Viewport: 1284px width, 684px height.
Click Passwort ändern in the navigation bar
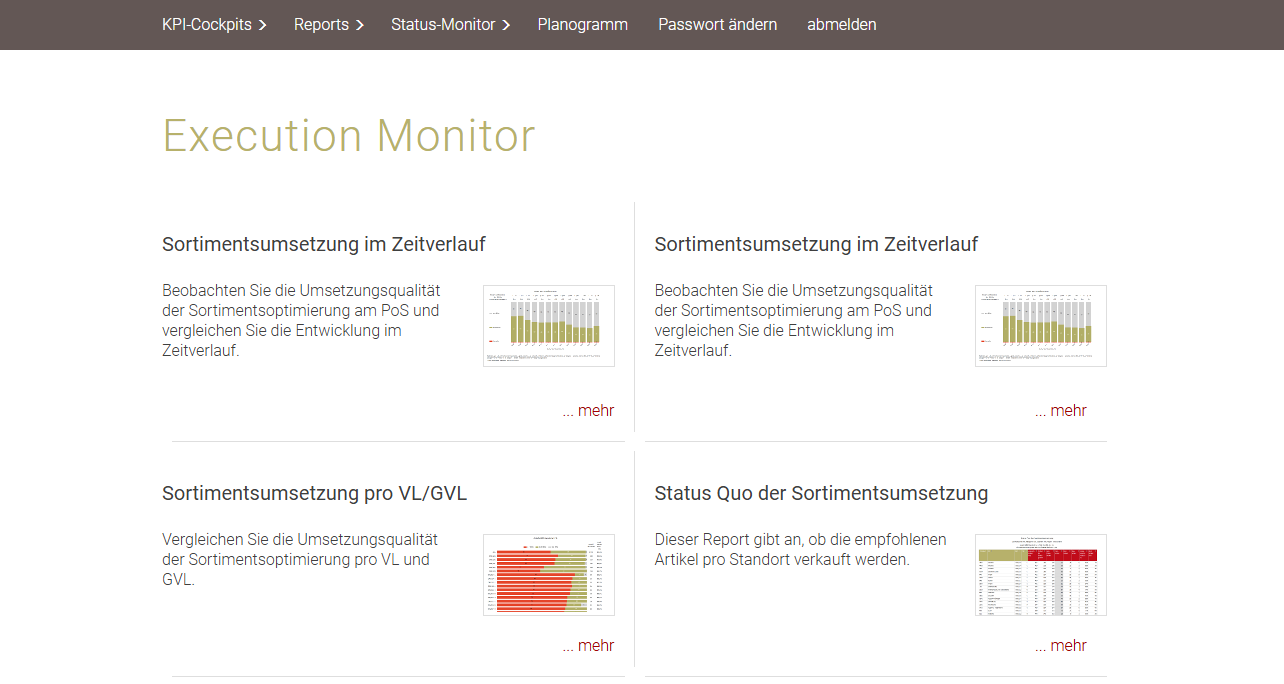(717, 25)
